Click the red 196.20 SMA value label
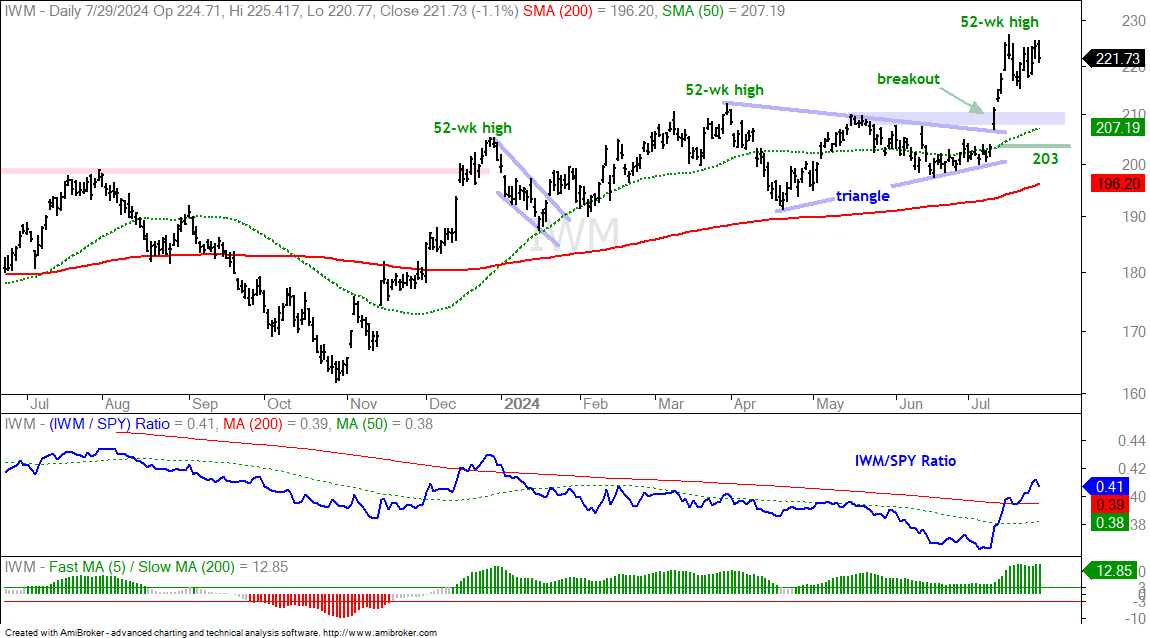This screenshot has height=638, width=1150. point(1117,183)
